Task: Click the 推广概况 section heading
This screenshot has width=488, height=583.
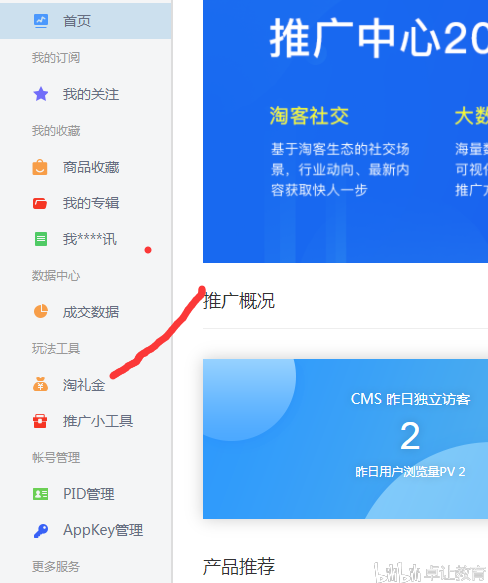Action: tap(239, 301)
